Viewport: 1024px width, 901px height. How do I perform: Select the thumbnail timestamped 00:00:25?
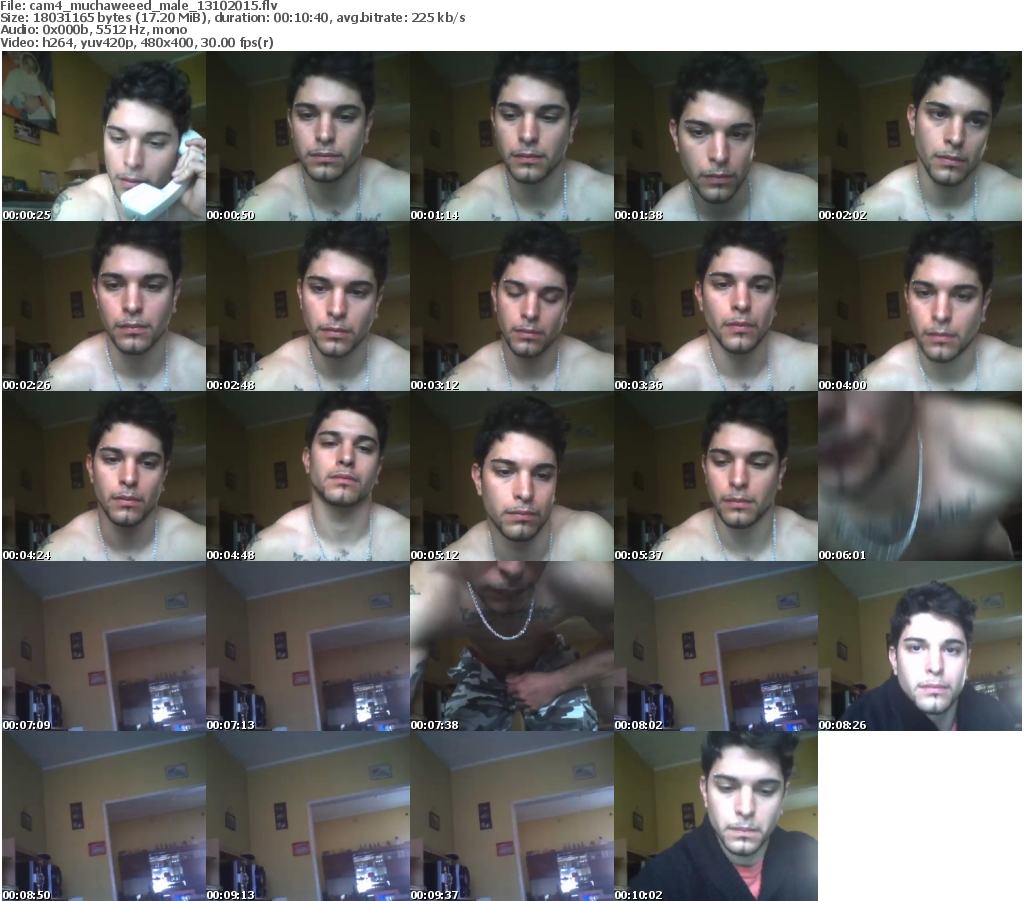[x=104, y=136]
